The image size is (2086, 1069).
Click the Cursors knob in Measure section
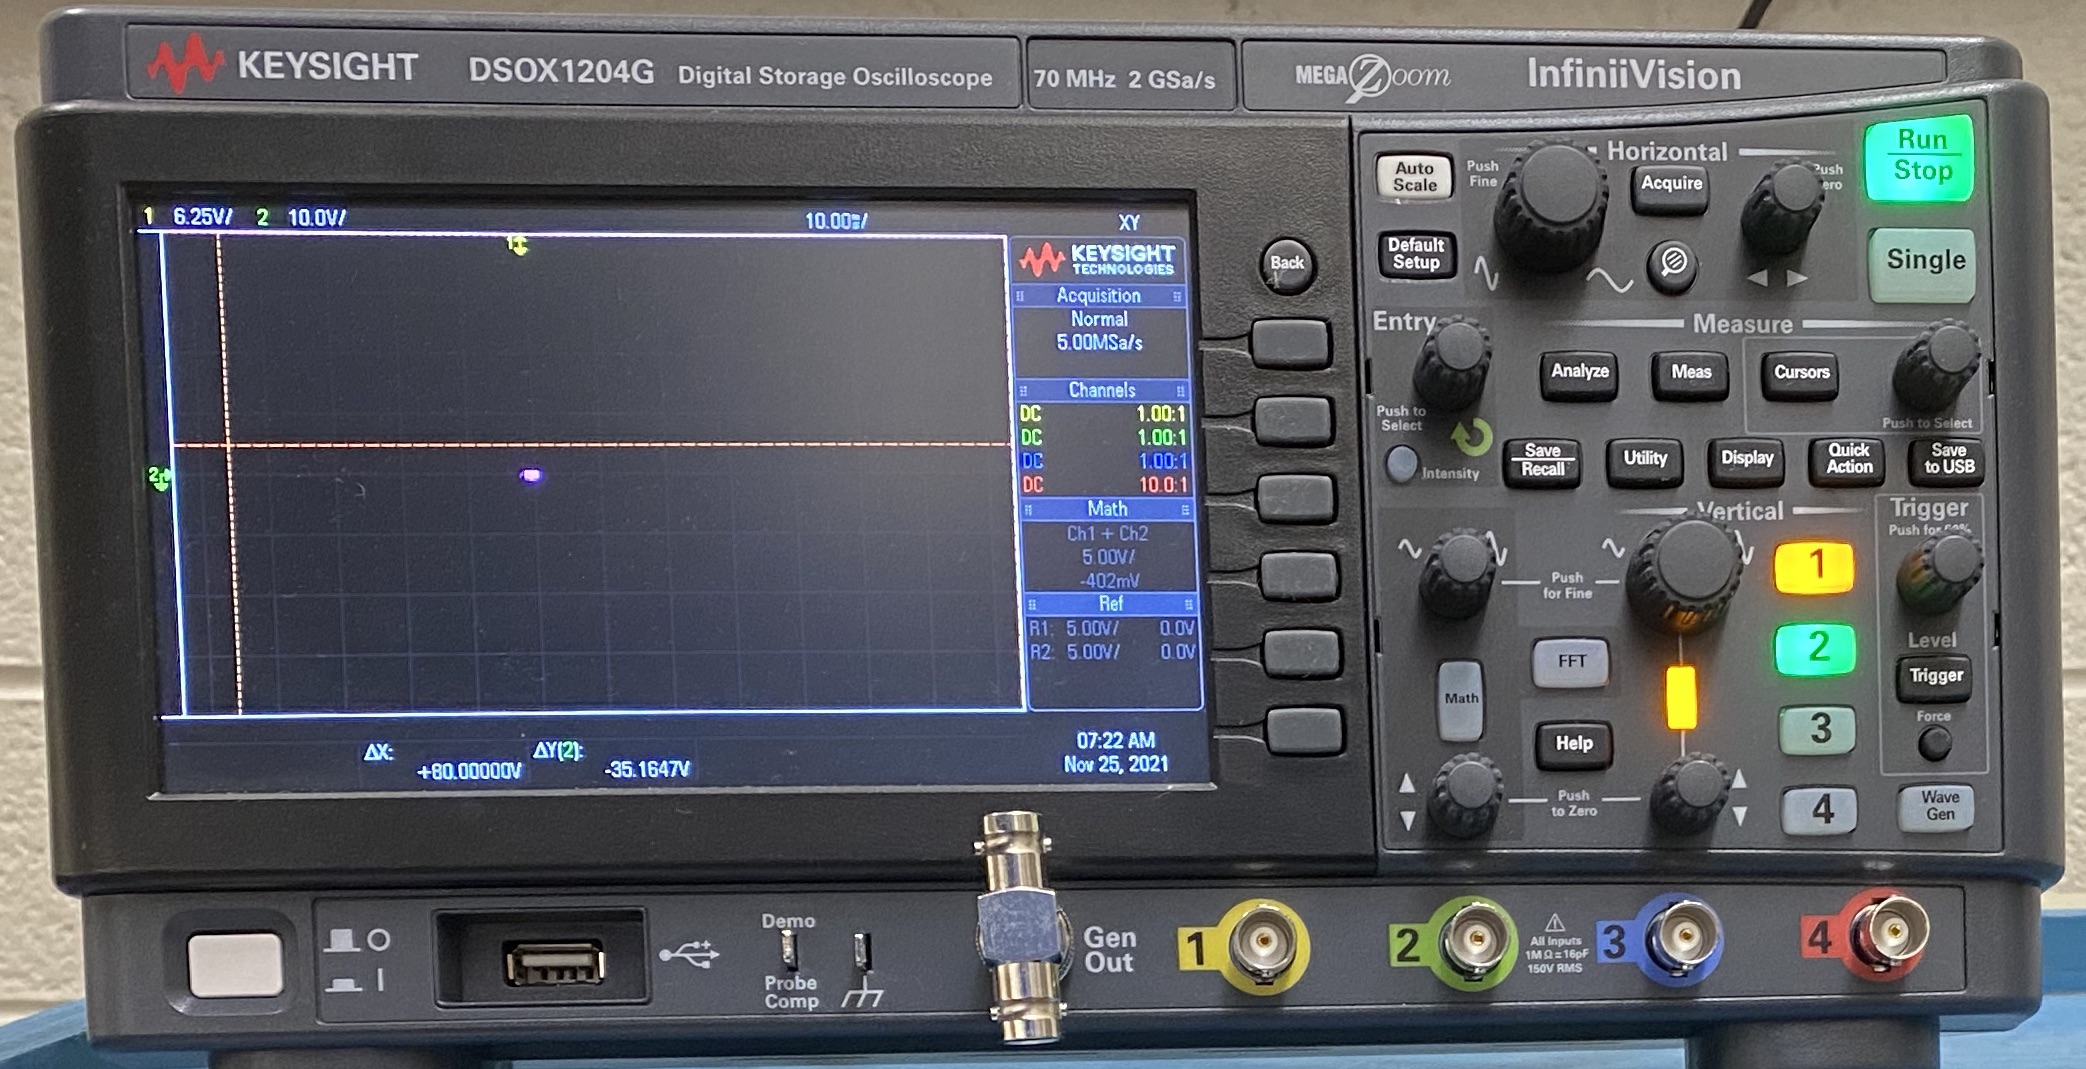pyautogui.click(x=1936, y=367)
